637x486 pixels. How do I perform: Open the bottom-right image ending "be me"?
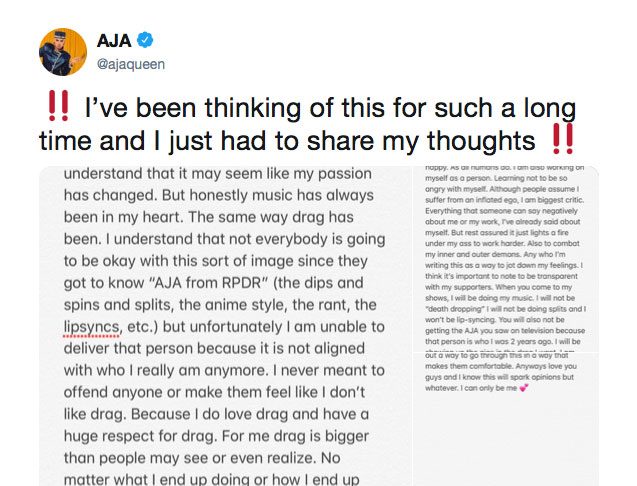point(506,419)
